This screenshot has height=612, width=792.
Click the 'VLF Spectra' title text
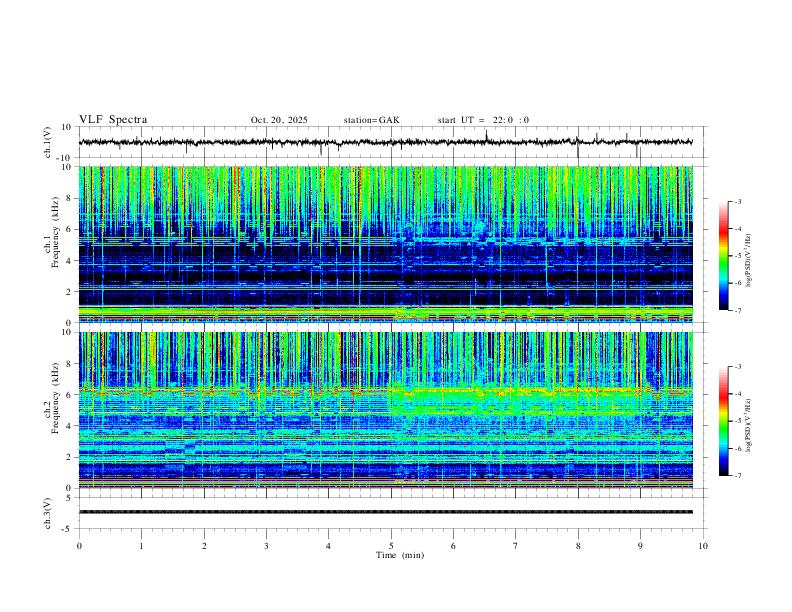pyautogui.click(x=113, y=120)
